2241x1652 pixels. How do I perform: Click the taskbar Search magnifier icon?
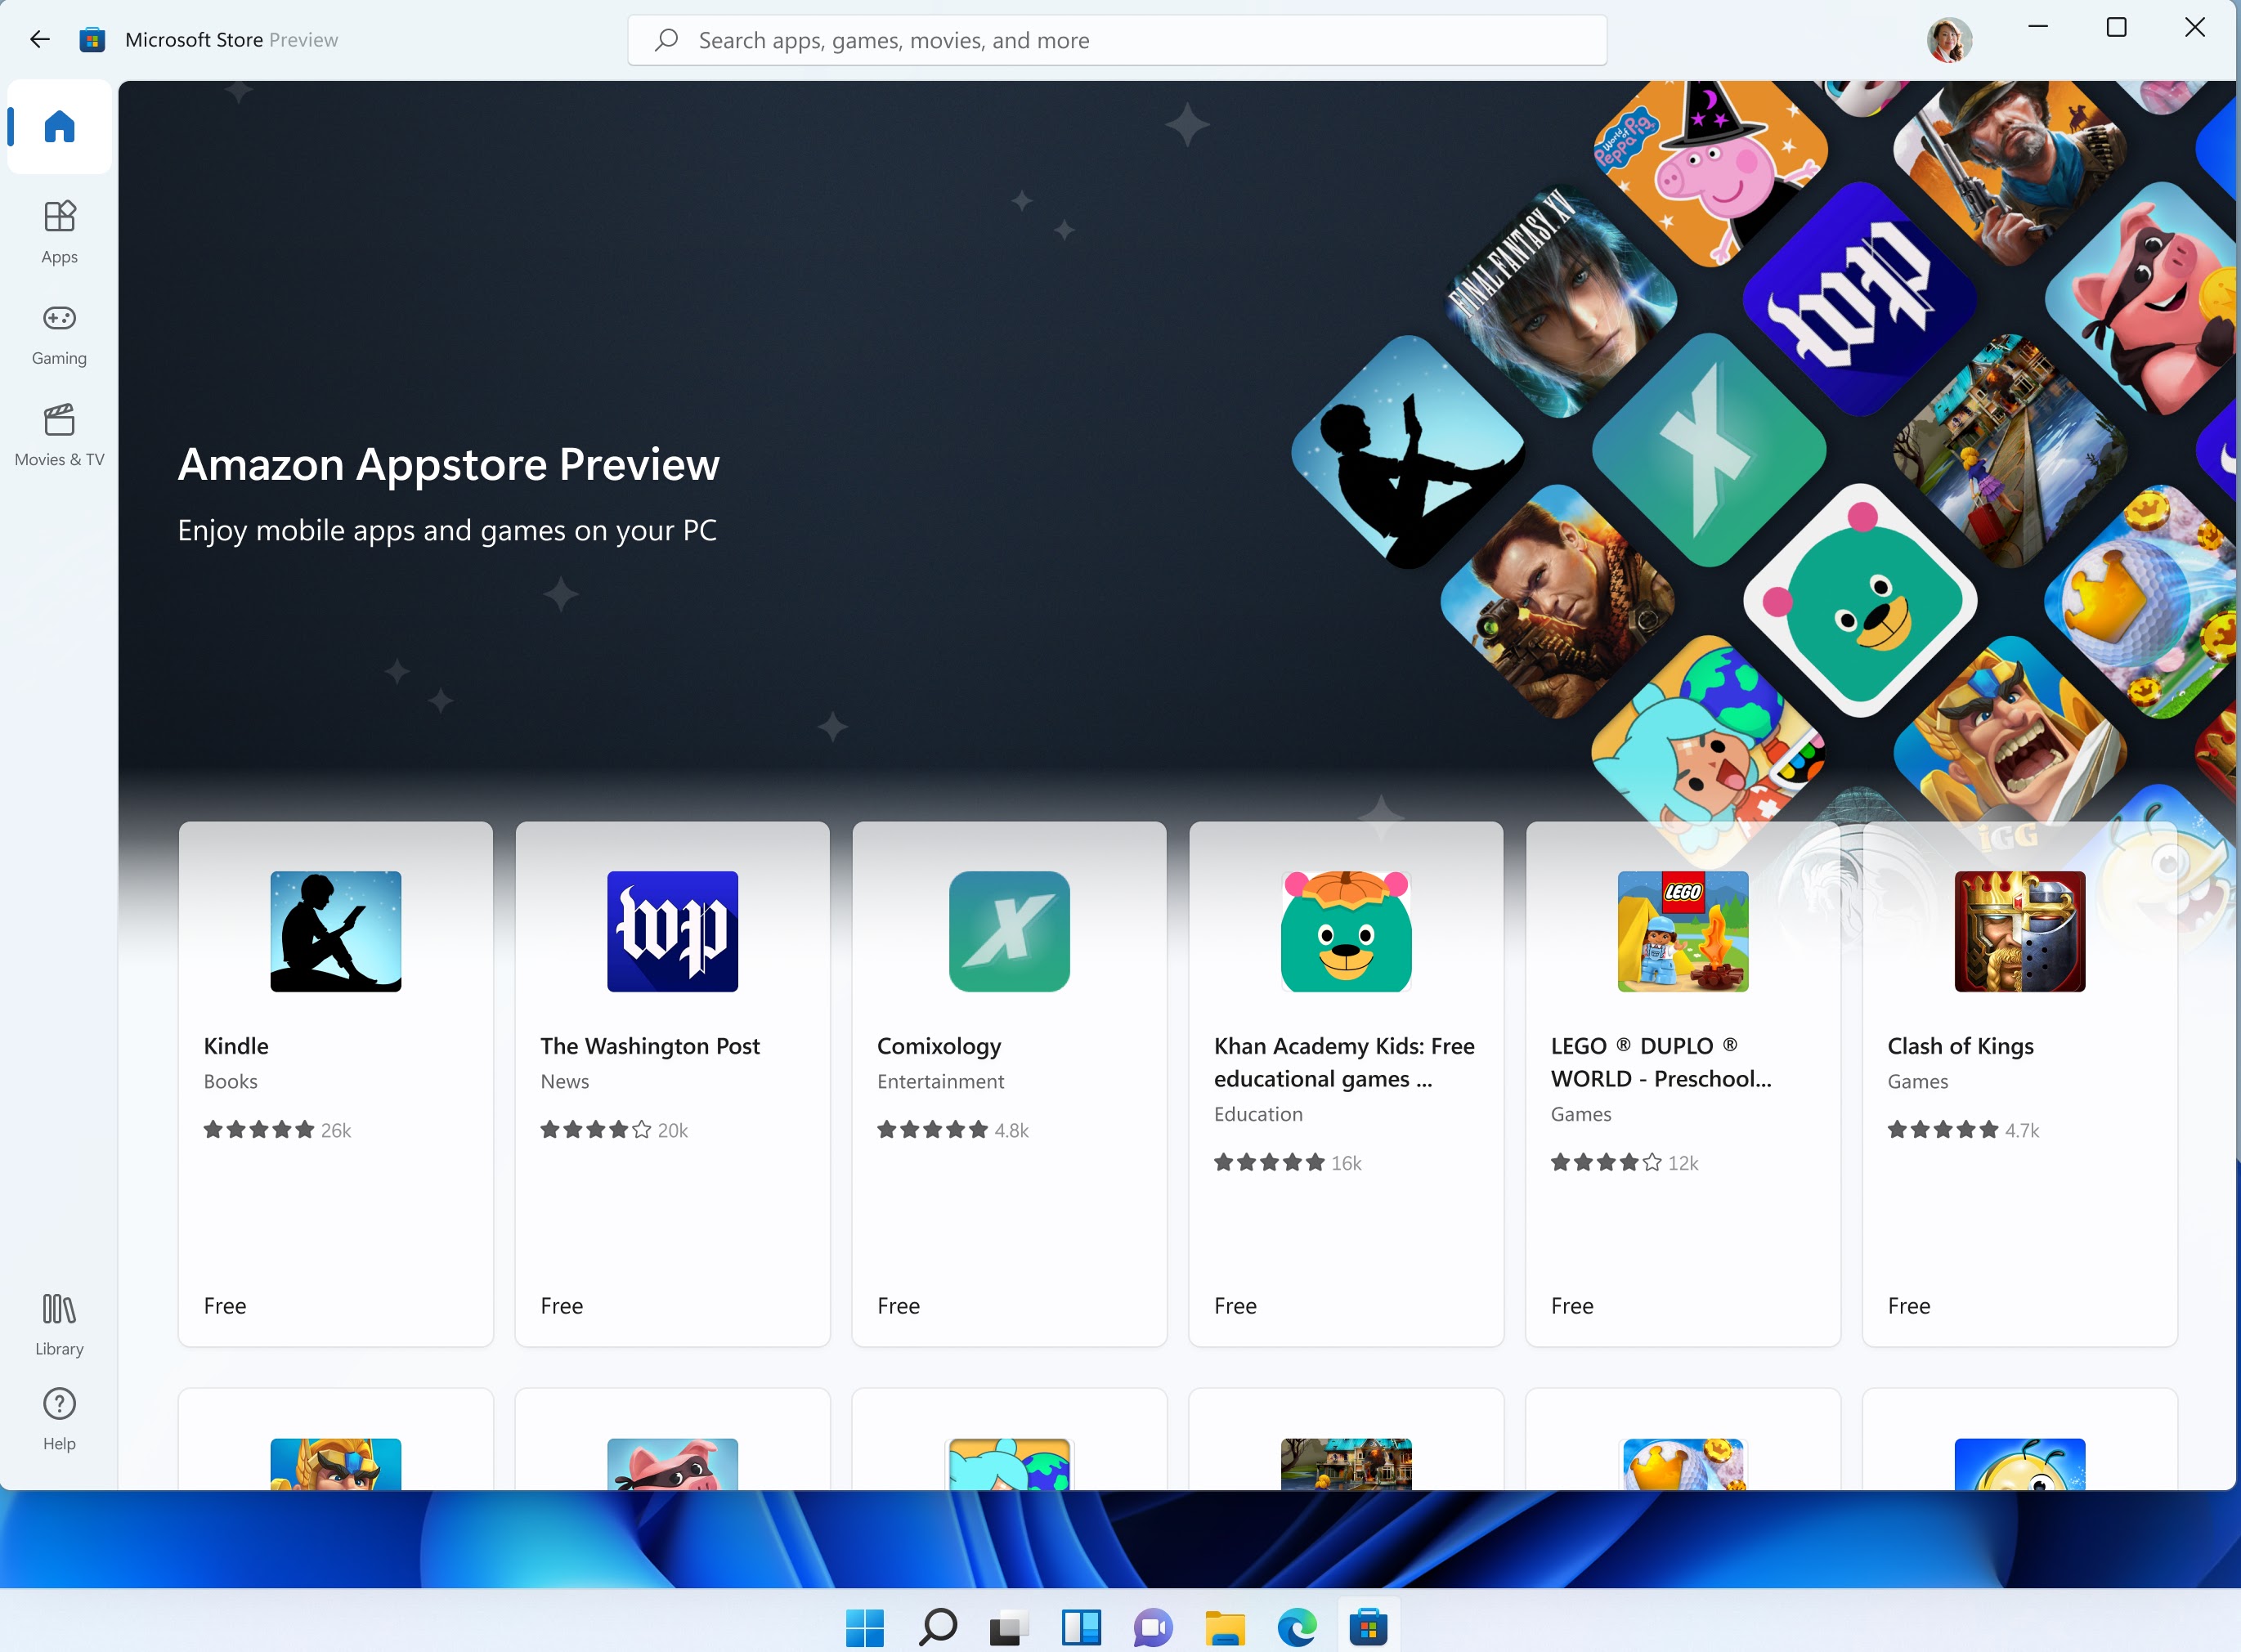(x=937, y=1627)
